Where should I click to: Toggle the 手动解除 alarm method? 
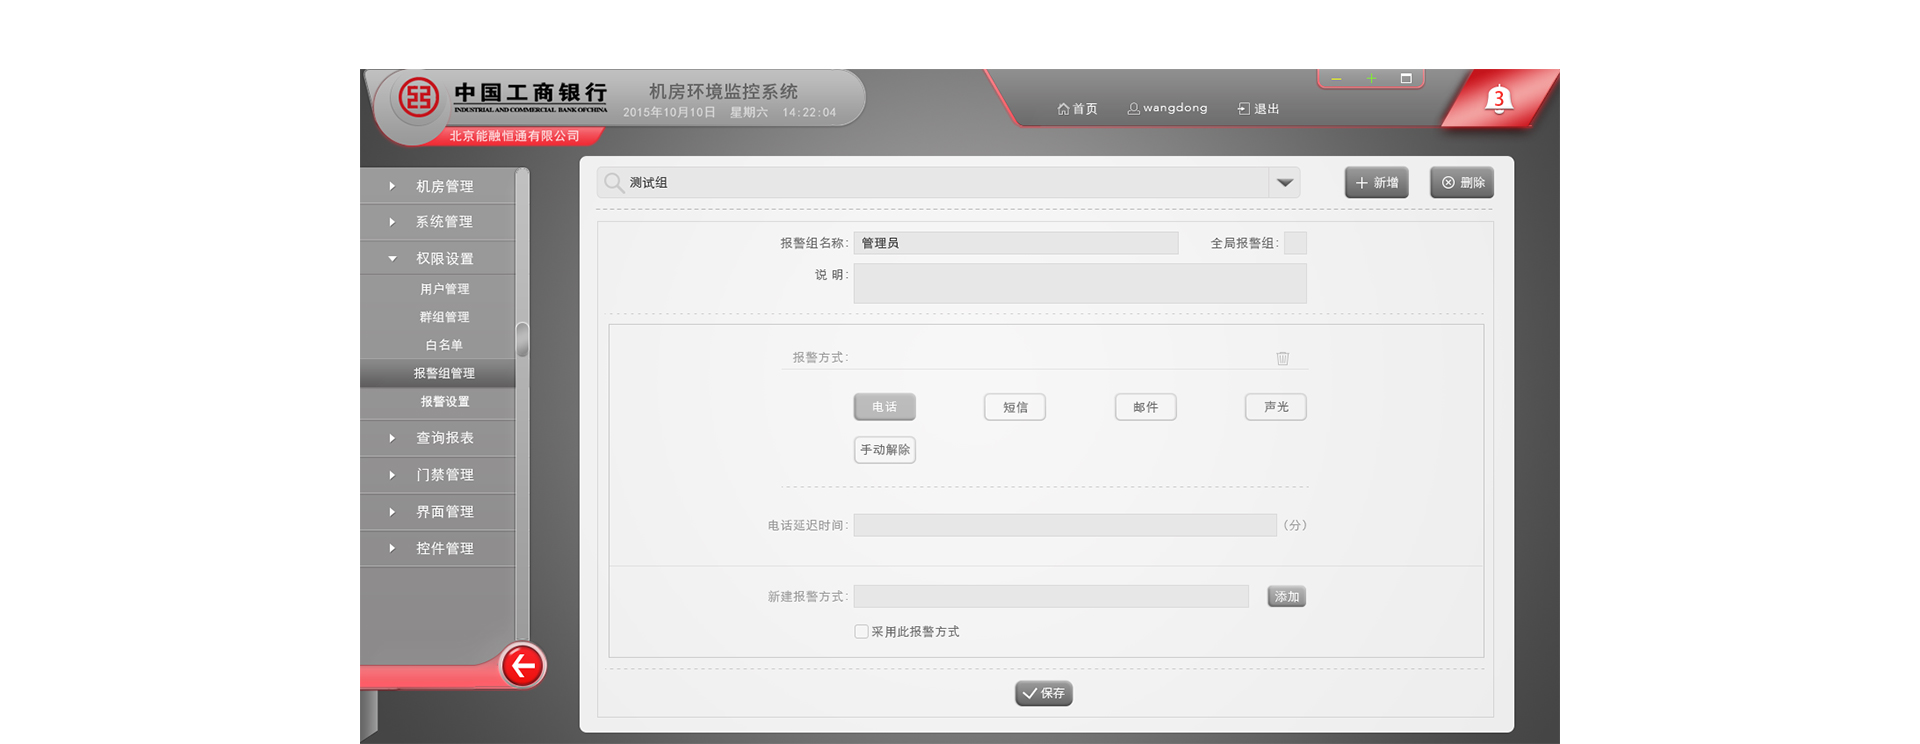(885, 450)
